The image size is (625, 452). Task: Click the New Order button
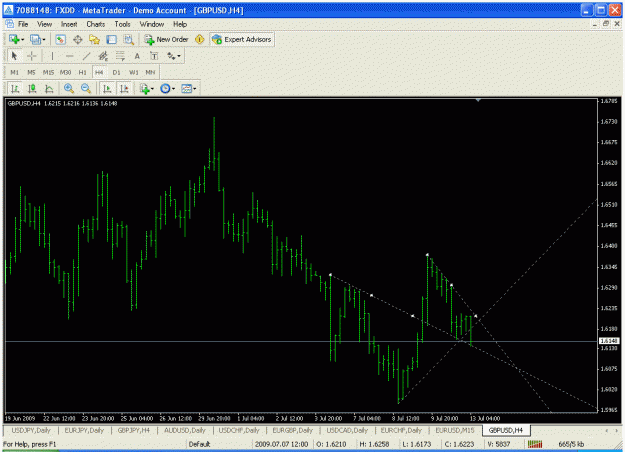click(167, 39)
